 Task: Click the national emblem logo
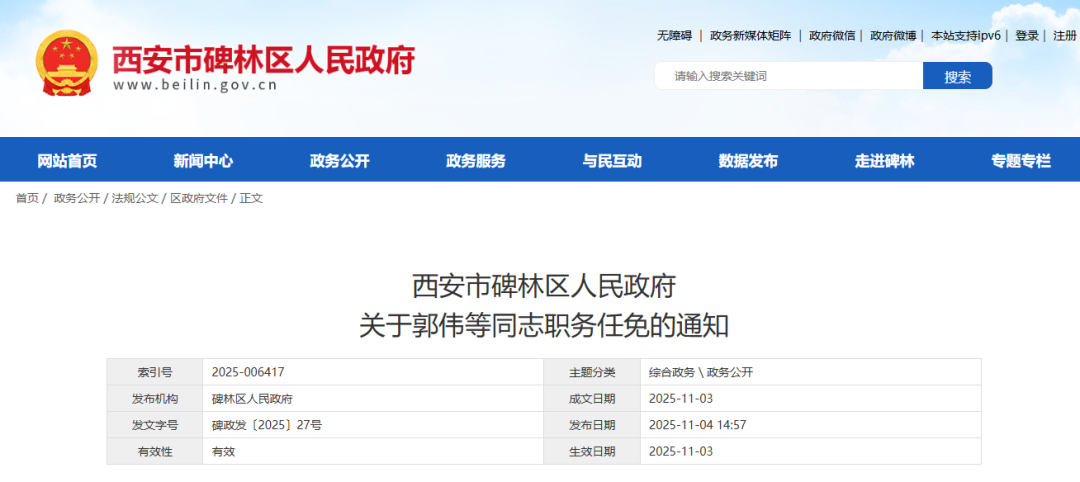coord(67,62)
